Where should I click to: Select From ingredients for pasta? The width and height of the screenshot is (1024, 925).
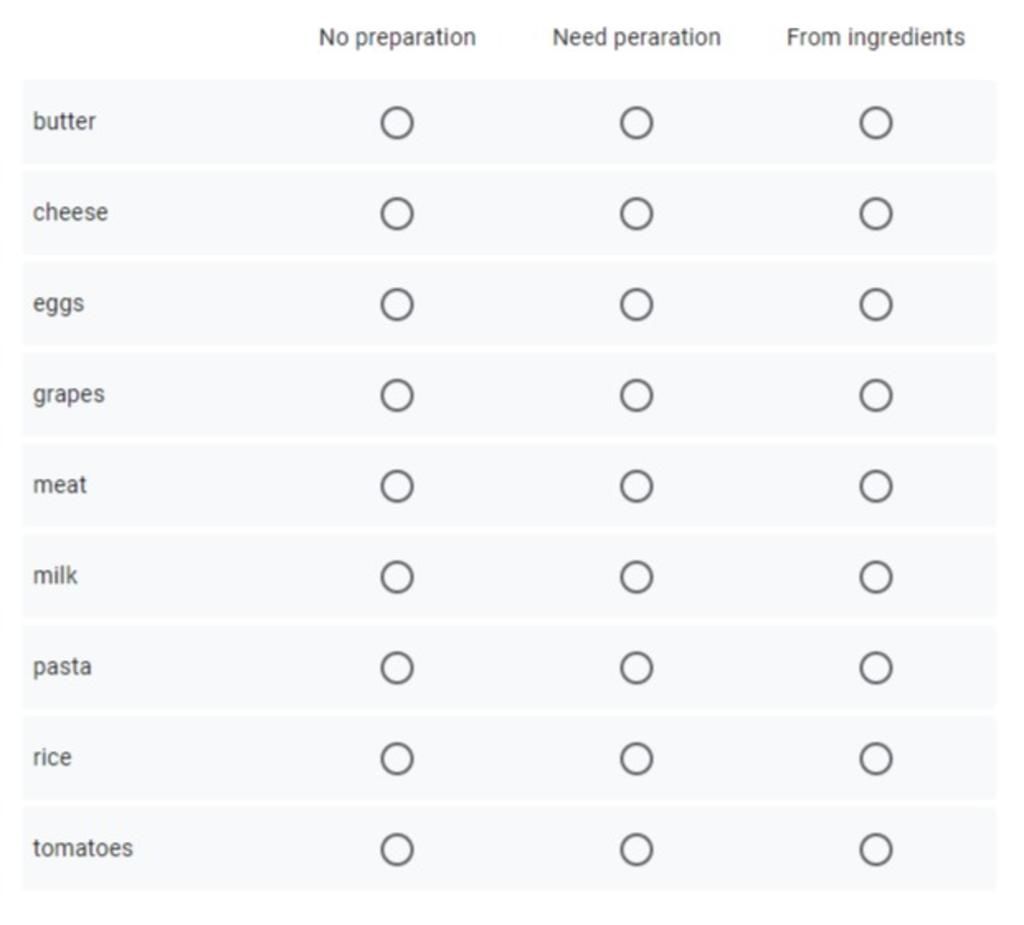click(876, 668)
